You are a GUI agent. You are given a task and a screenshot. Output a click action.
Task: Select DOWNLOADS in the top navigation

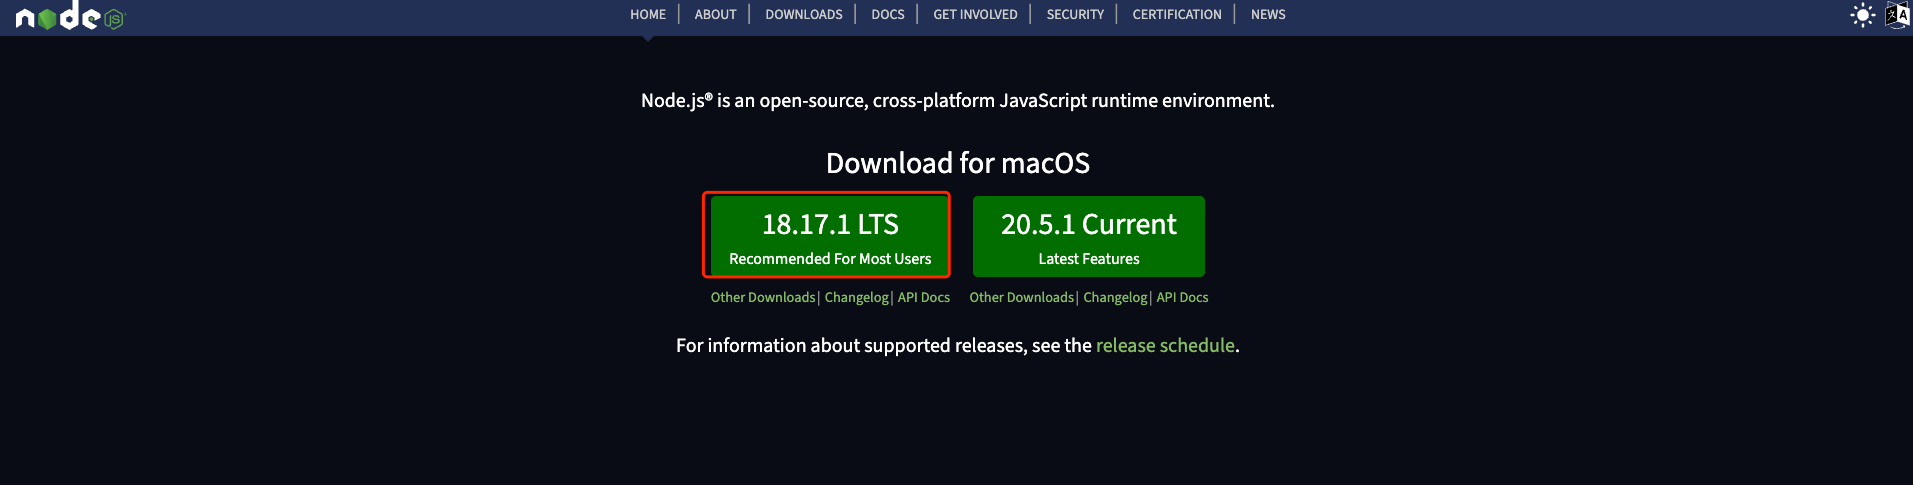click(x=803, y=15)
